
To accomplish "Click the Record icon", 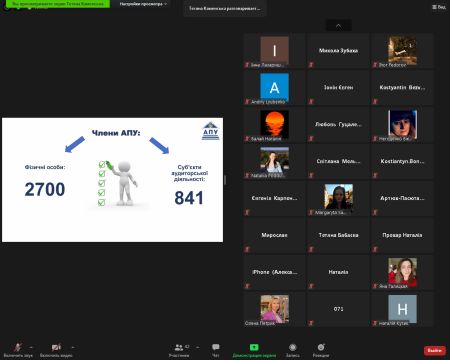I will coord(292,350).
